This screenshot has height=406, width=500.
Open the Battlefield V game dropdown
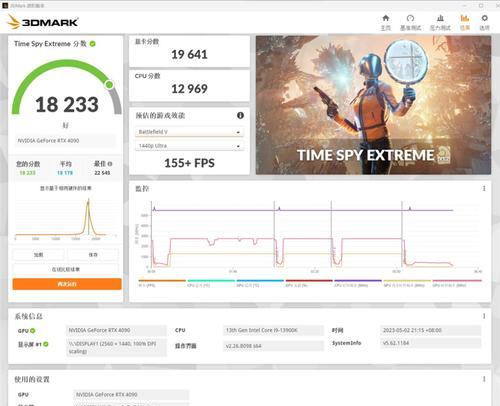point(189,132)
